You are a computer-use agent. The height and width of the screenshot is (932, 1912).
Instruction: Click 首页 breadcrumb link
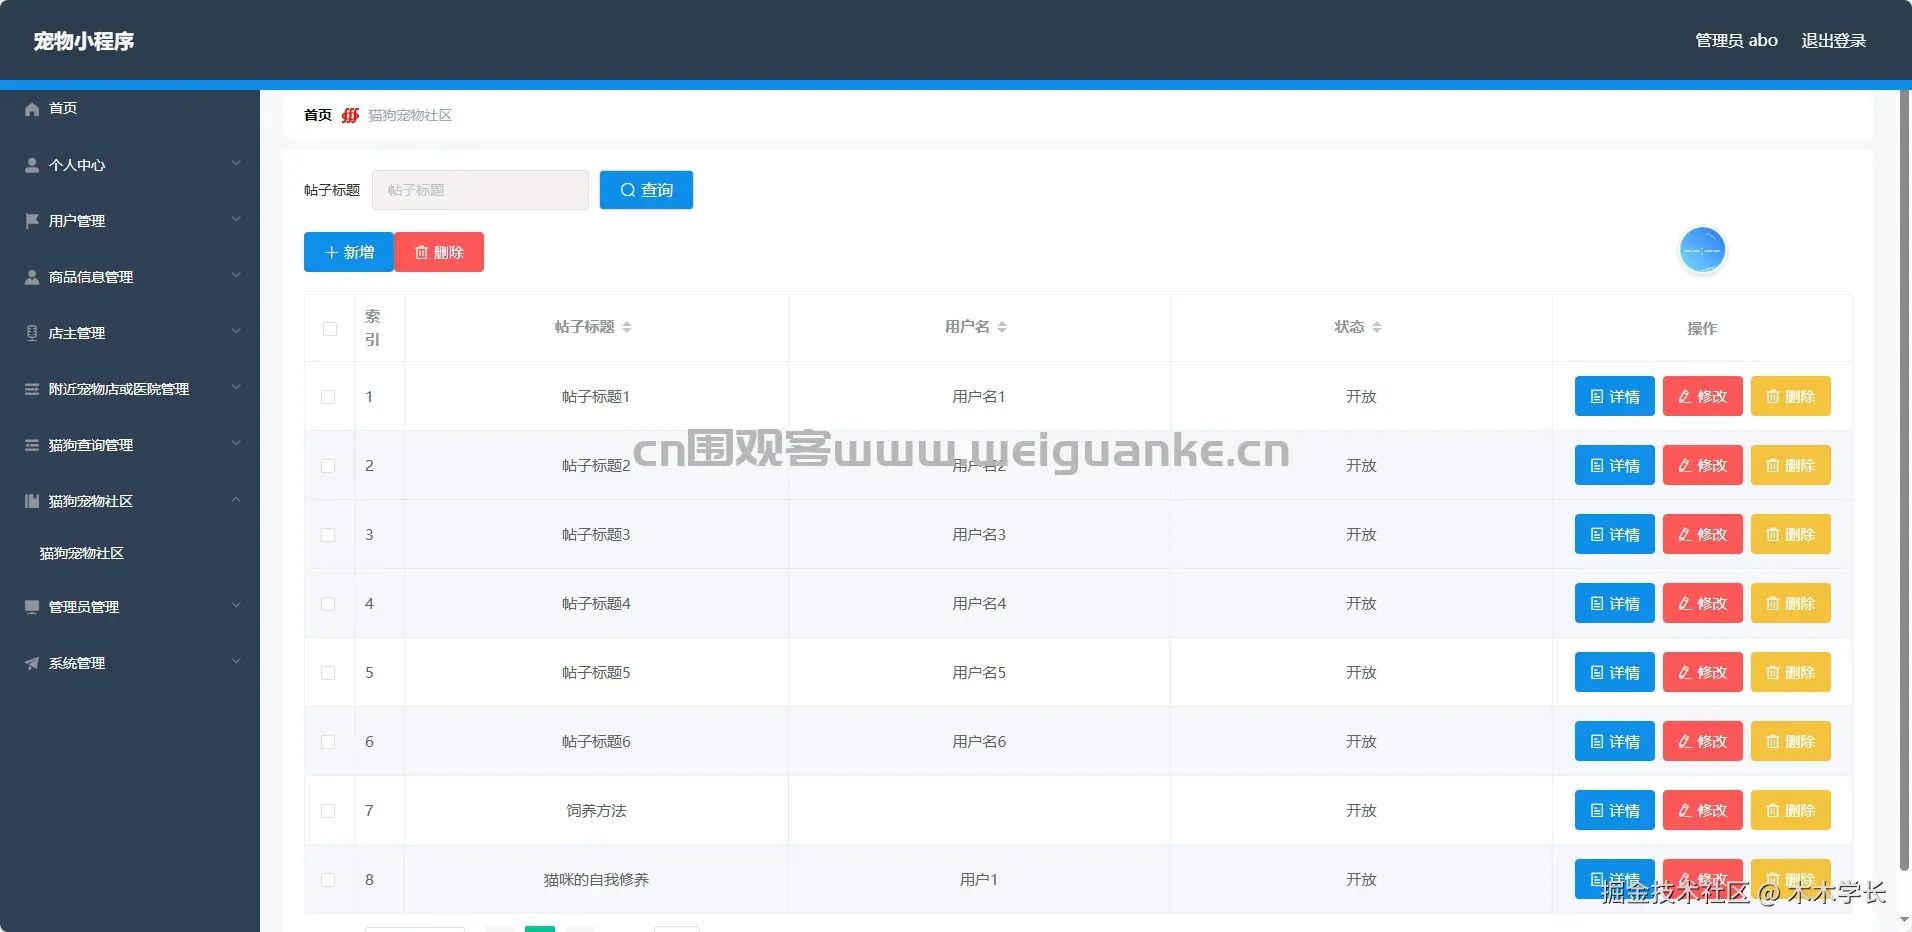pos(318,115)
